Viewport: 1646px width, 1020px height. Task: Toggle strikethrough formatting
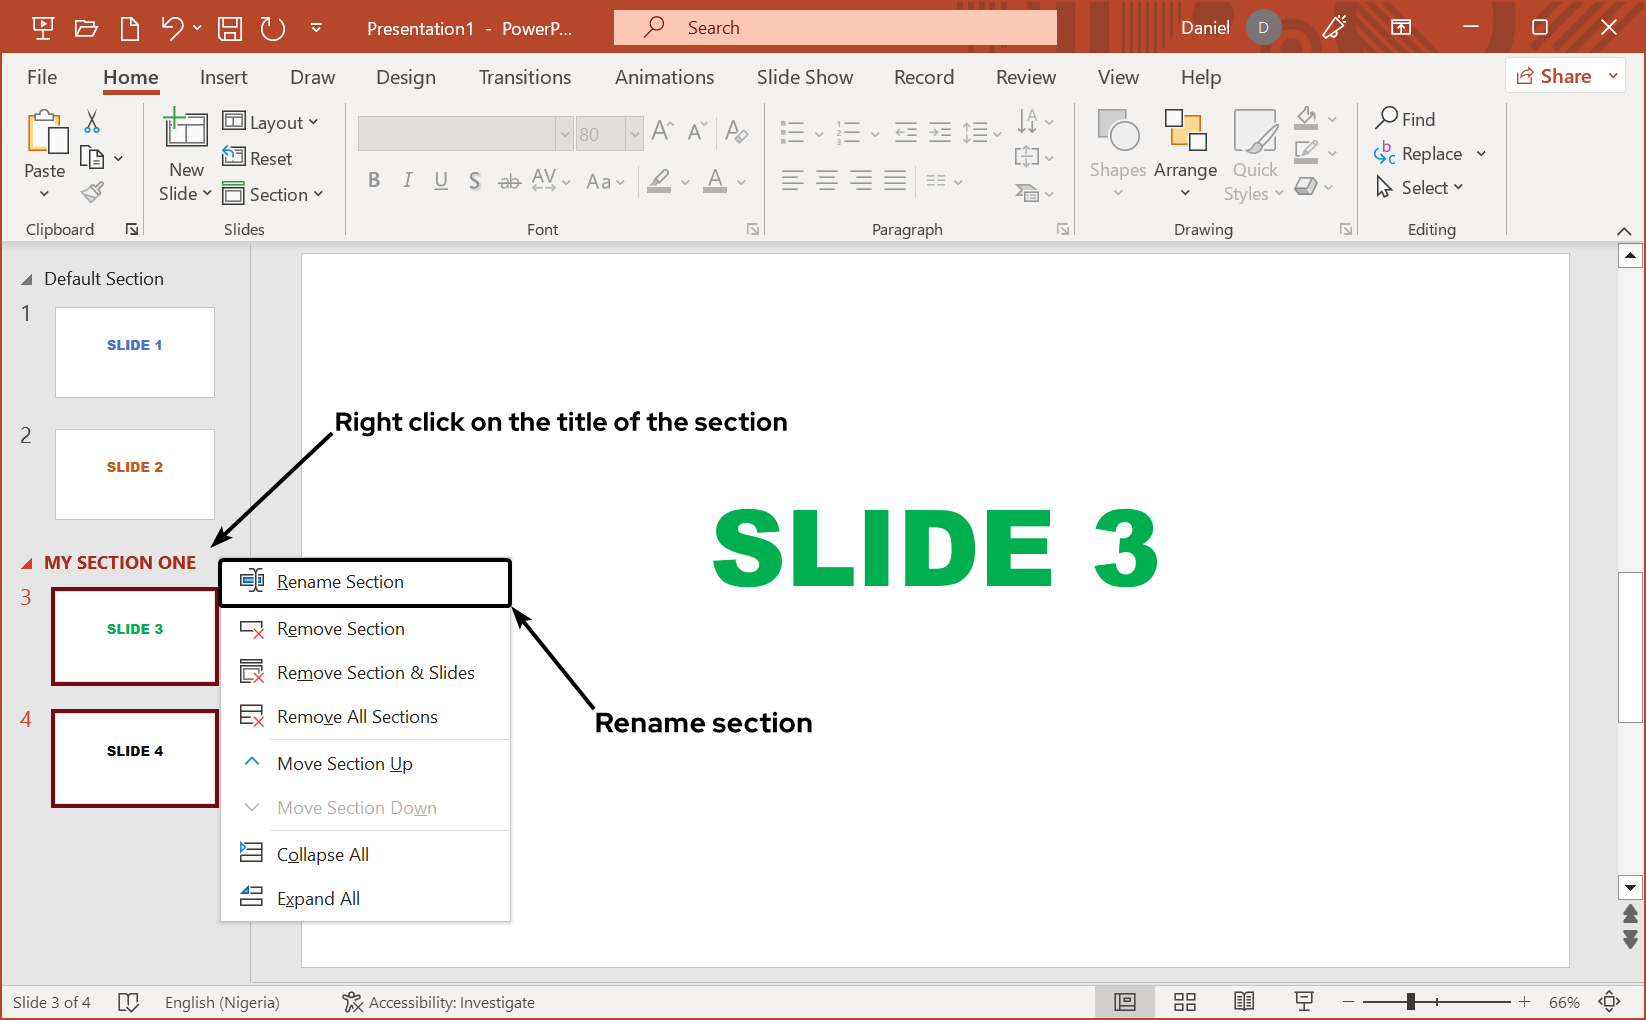point(509,180)
